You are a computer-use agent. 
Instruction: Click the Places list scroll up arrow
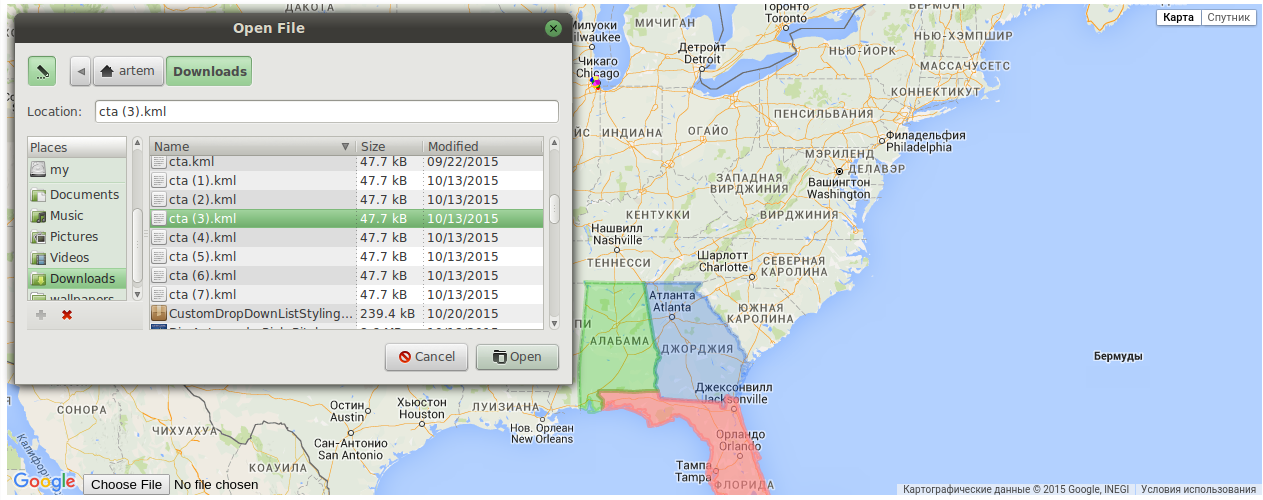click(137, 145)
